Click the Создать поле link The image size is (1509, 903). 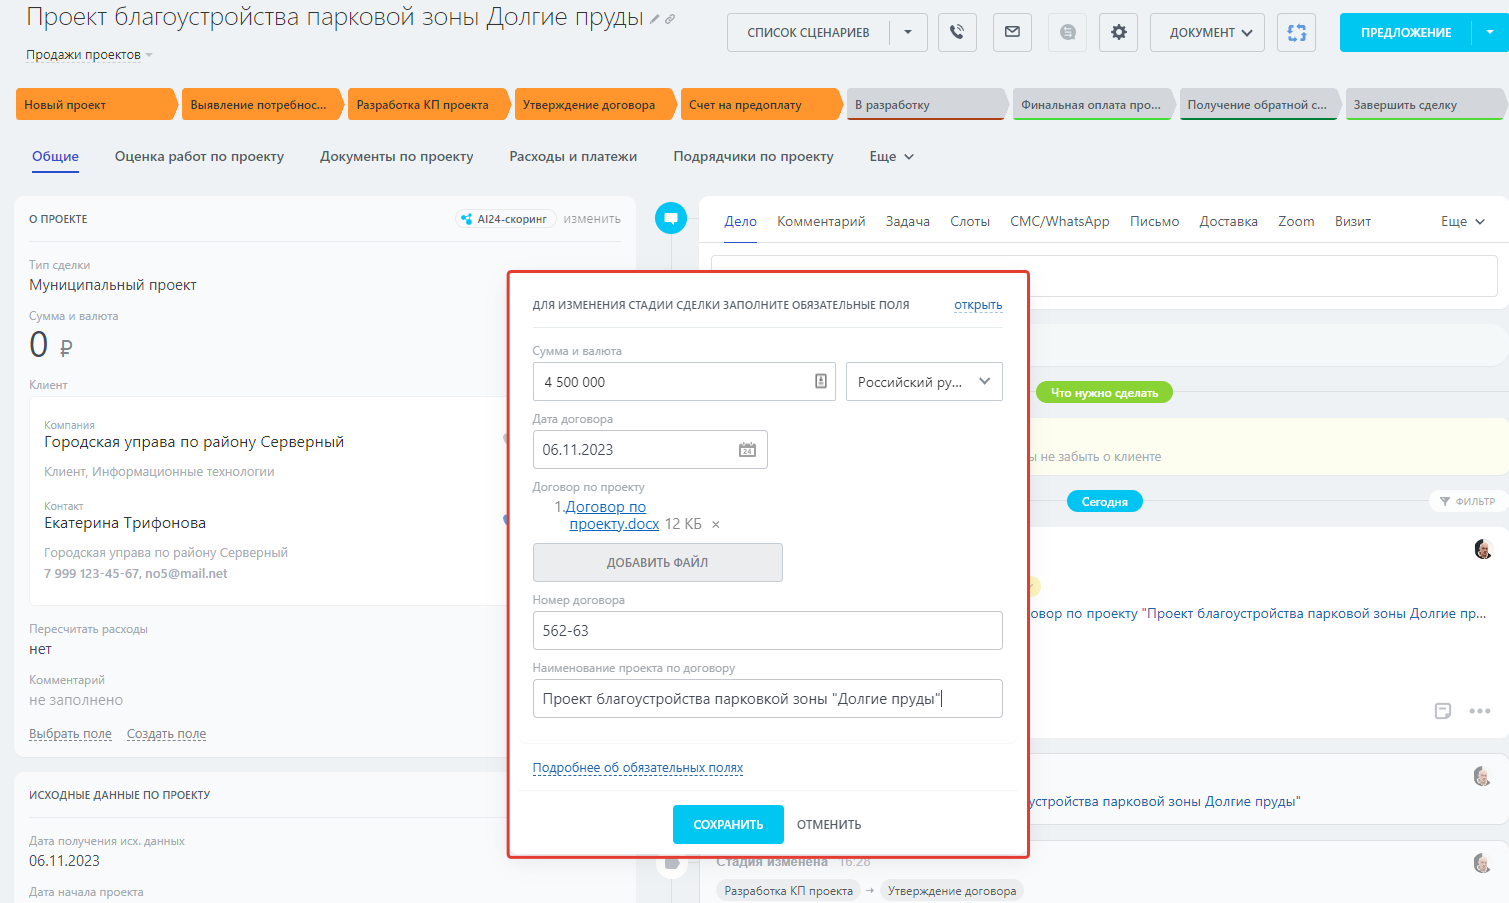tap(166, 734)
